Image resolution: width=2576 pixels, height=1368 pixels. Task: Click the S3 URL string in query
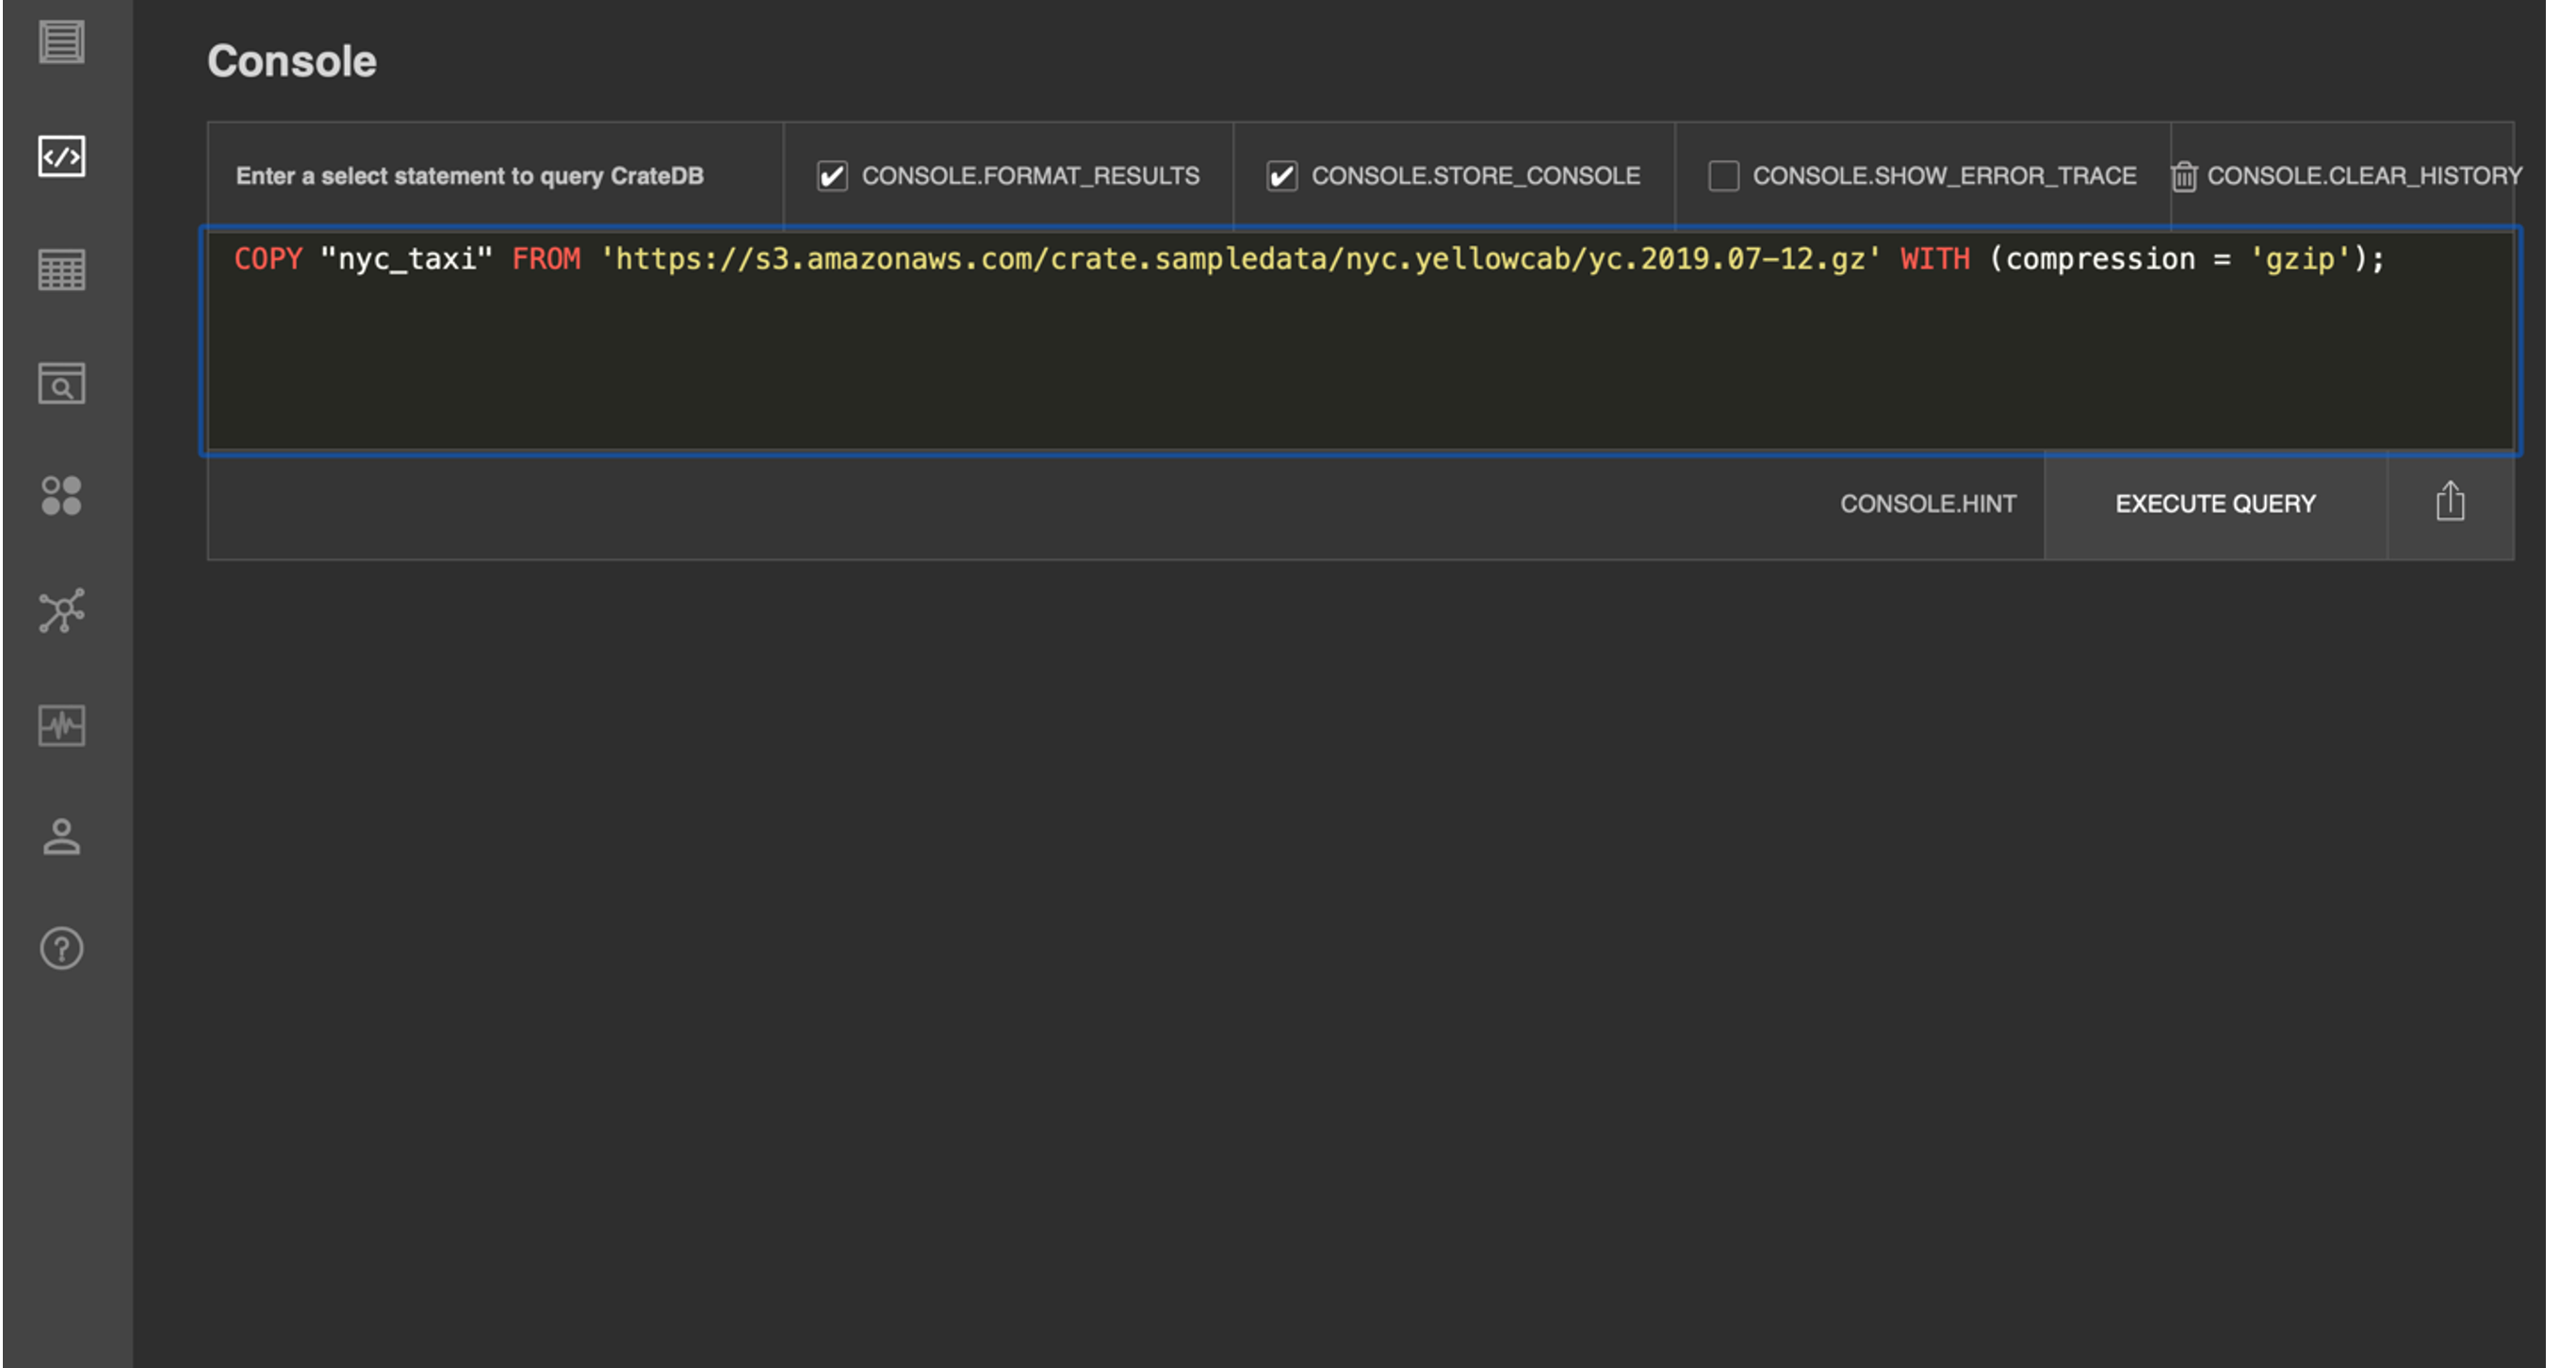point(1240,259)
